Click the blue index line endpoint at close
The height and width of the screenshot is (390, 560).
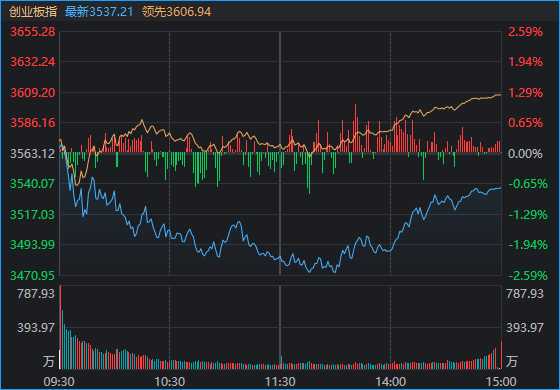501,187
